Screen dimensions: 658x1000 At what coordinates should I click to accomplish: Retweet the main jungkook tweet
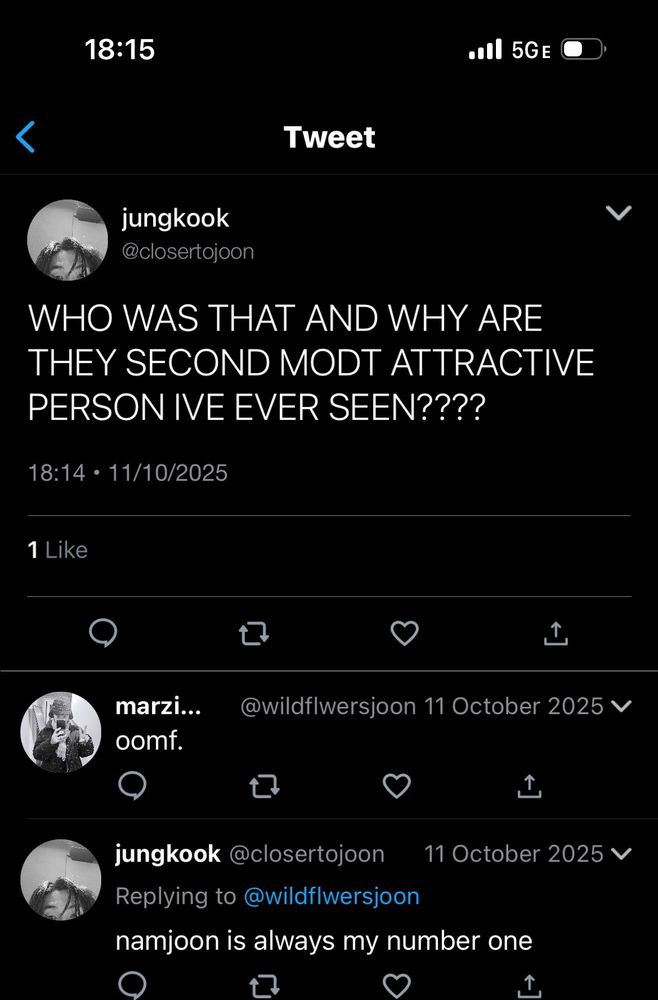[x=254, y=633]
